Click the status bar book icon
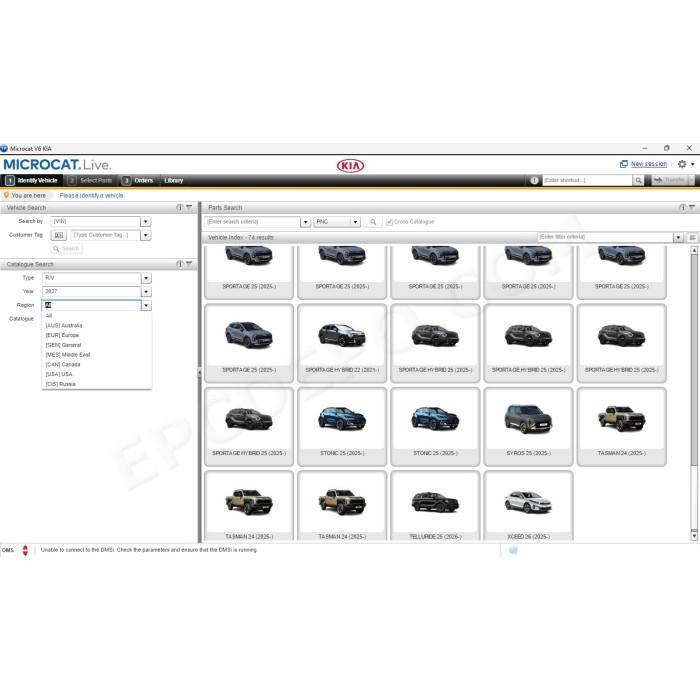The image size is (700, 700). (x=513, y=550)
